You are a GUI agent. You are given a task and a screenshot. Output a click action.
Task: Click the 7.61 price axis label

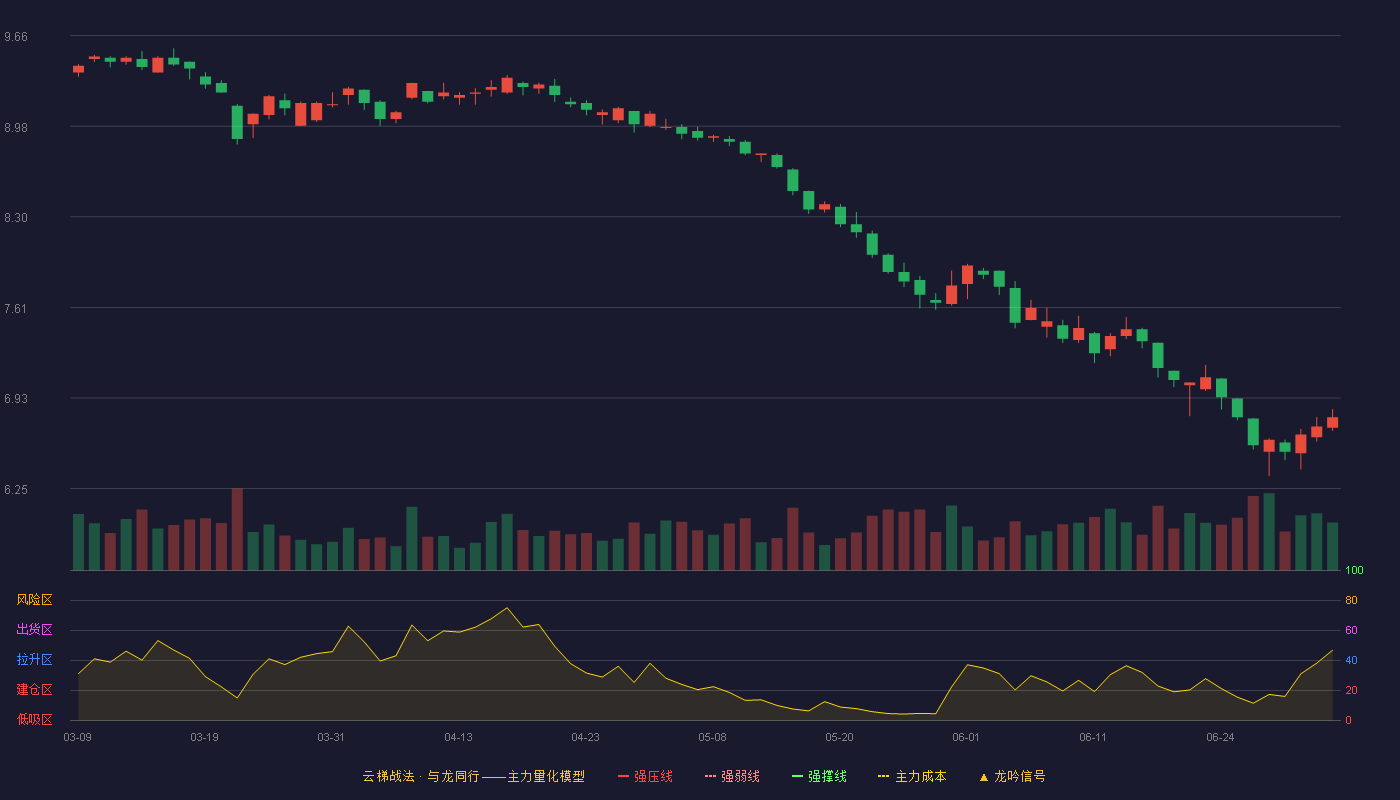[16, 308]
